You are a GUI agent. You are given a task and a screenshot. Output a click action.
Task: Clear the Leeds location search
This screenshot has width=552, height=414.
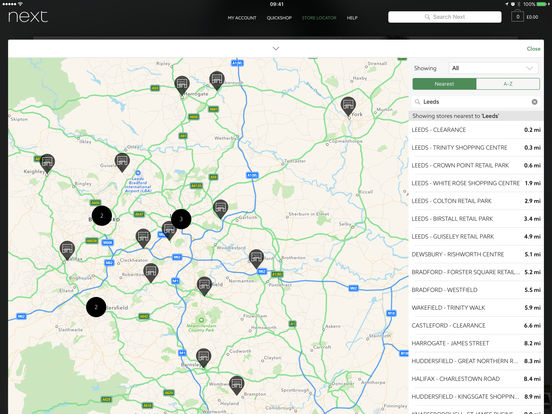pyautogui.click(x=534, y=102)
